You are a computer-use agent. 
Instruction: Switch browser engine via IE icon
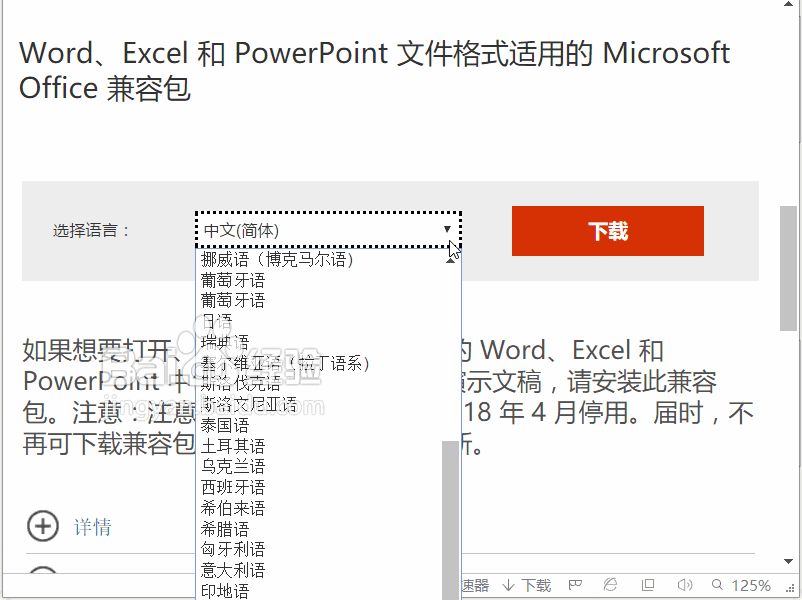point(611,584)
